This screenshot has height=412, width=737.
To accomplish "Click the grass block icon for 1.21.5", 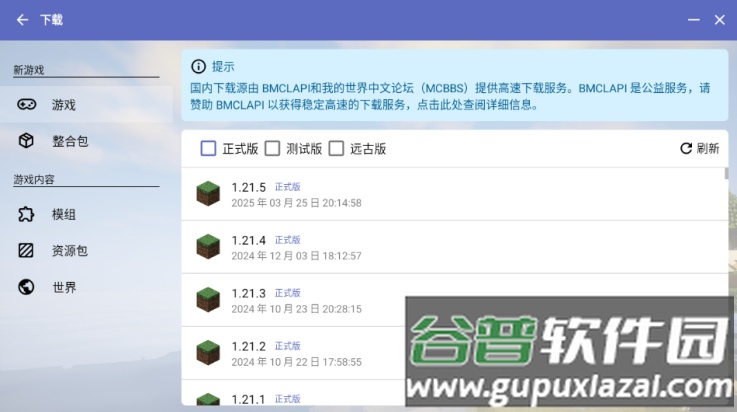I will click(207, 194).
